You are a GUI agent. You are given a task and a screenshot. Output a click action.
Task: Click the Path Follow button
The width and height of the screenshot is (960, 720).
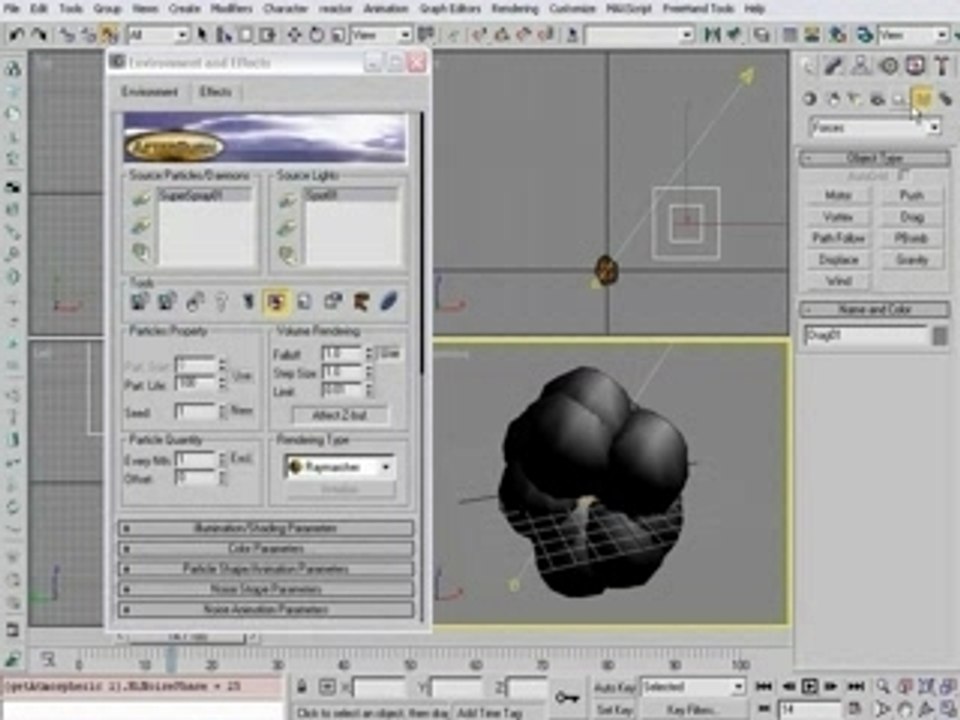[x=838, y=238]
